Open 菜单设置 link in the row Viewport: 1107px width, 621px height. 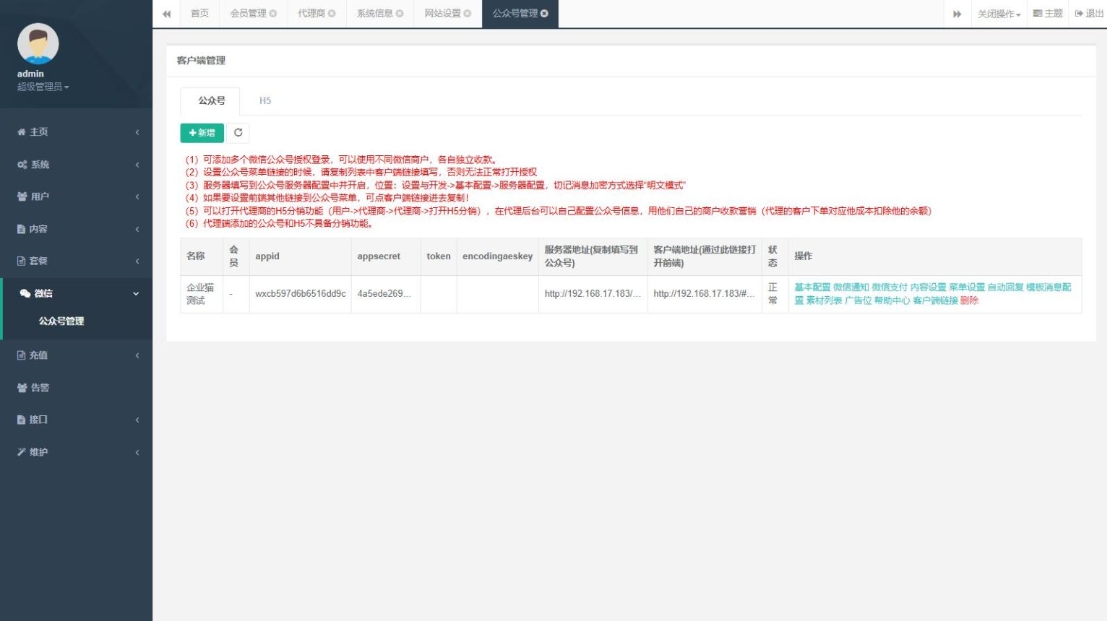967,287
